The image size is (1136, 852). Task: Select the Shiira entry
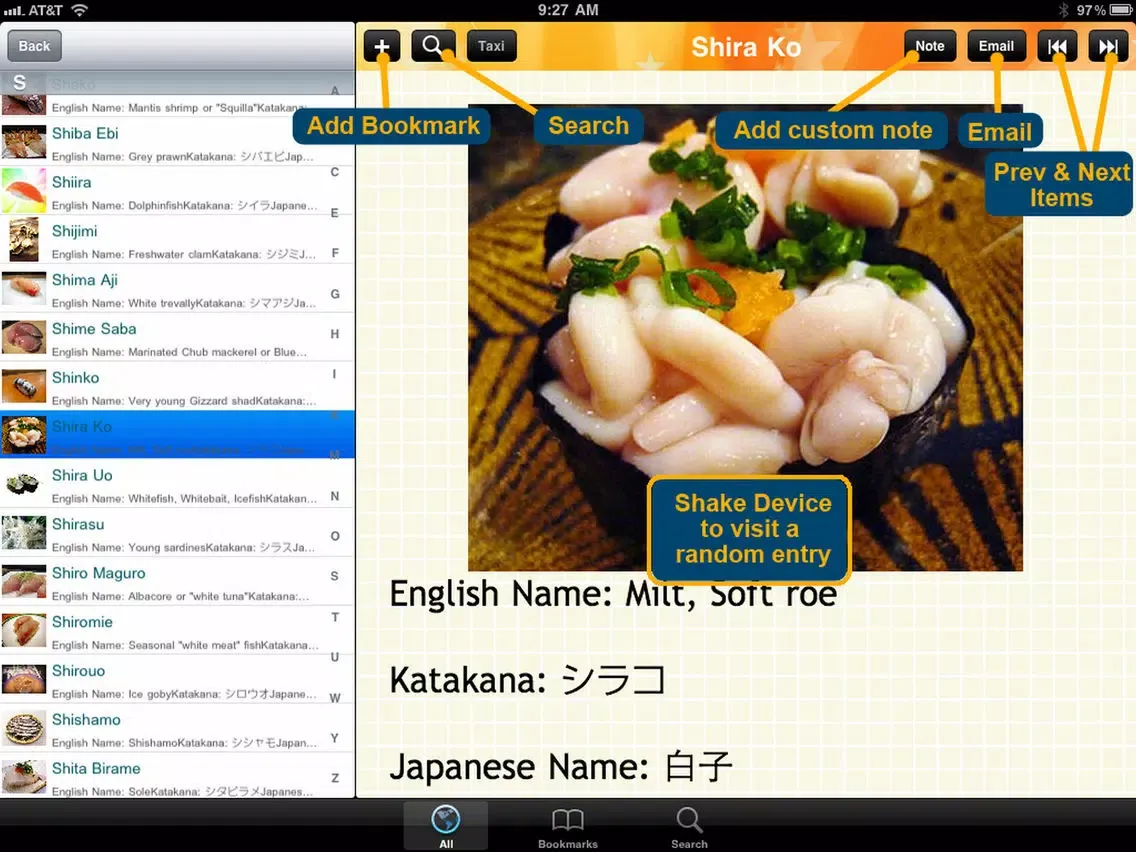(178, 191)
